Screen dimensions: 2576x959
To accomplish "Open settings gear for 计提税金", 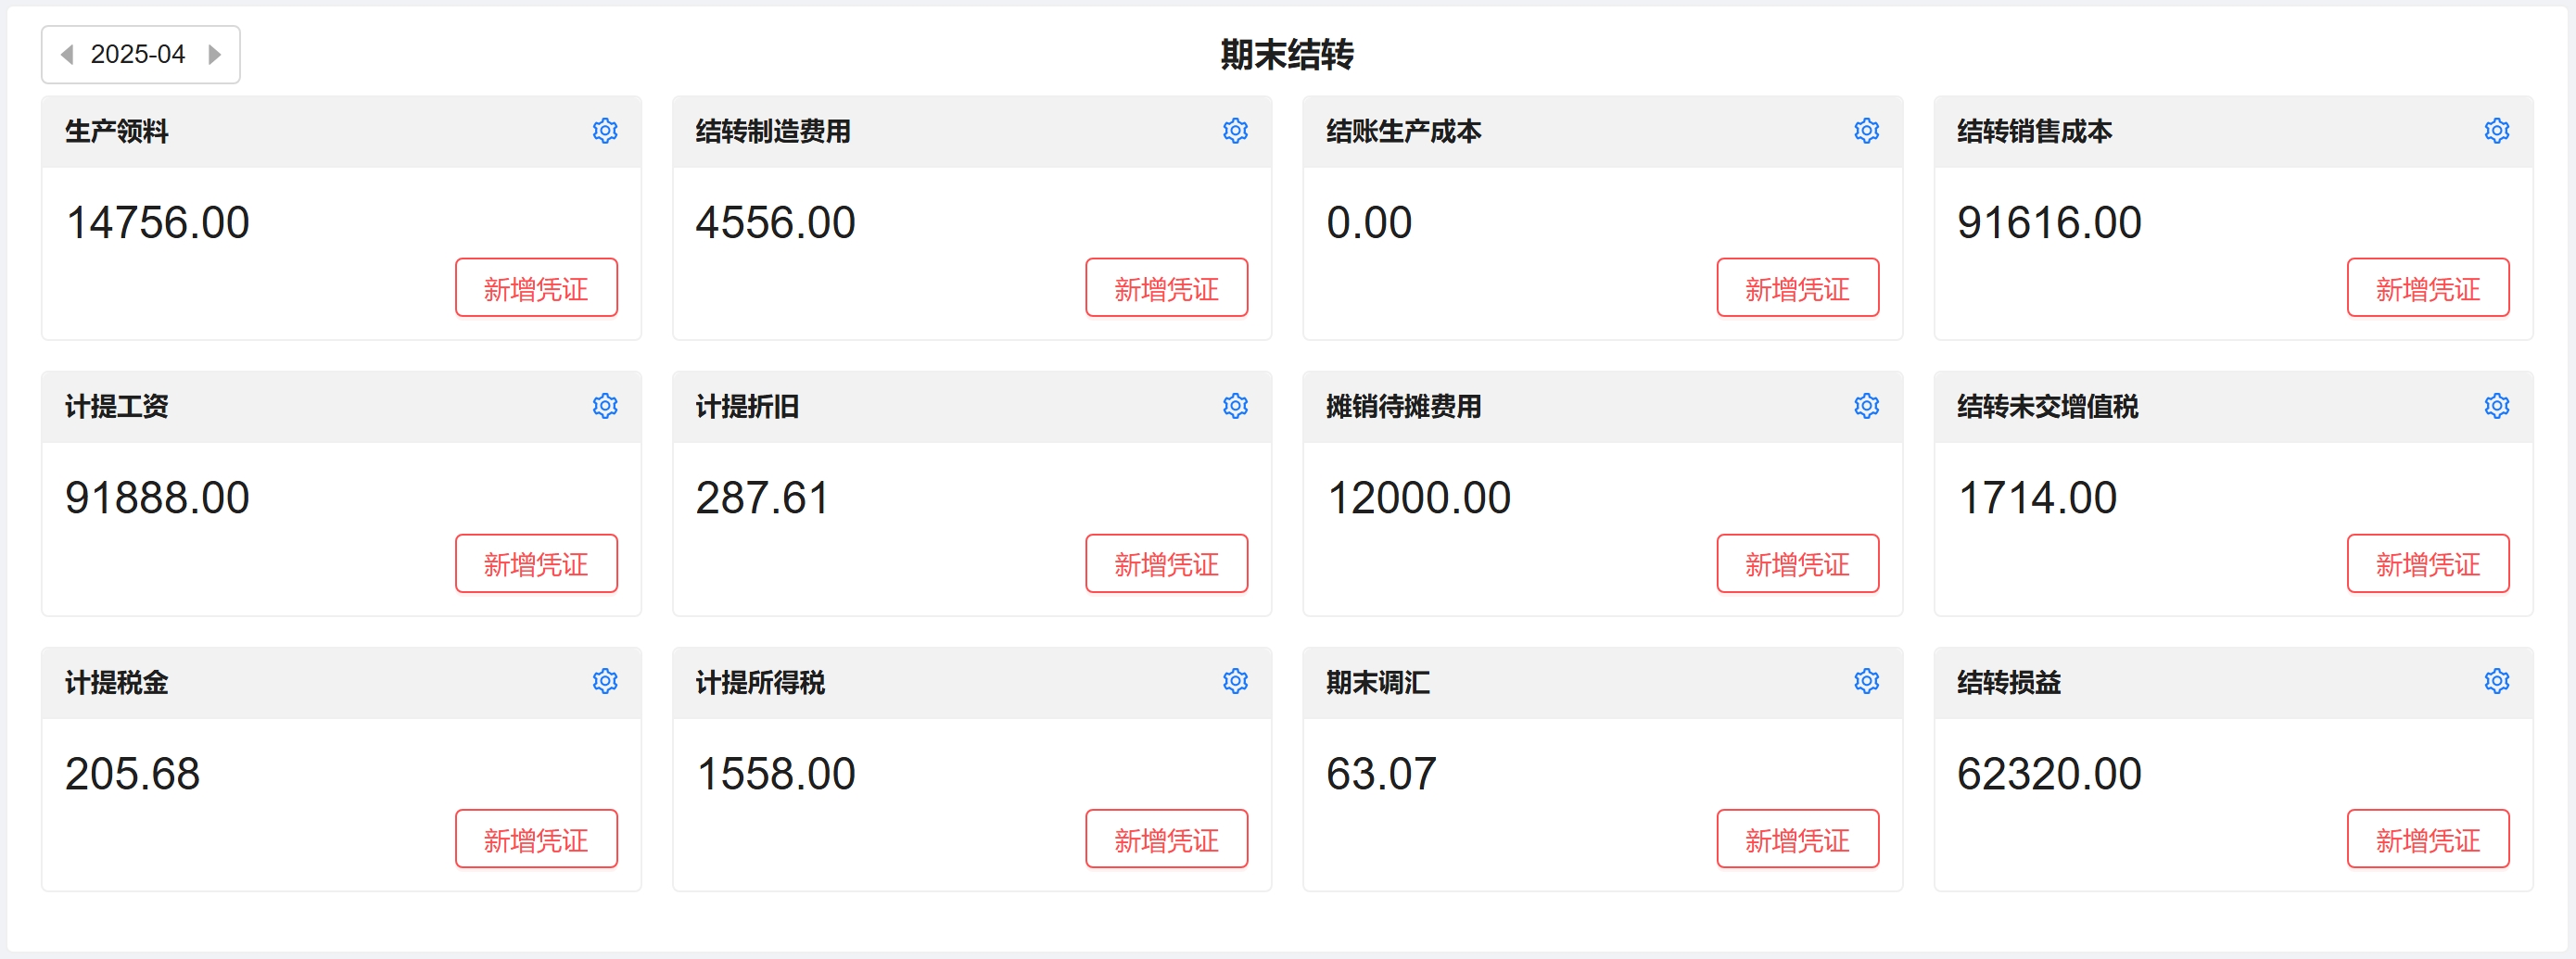I will click(x=605, y=682).
